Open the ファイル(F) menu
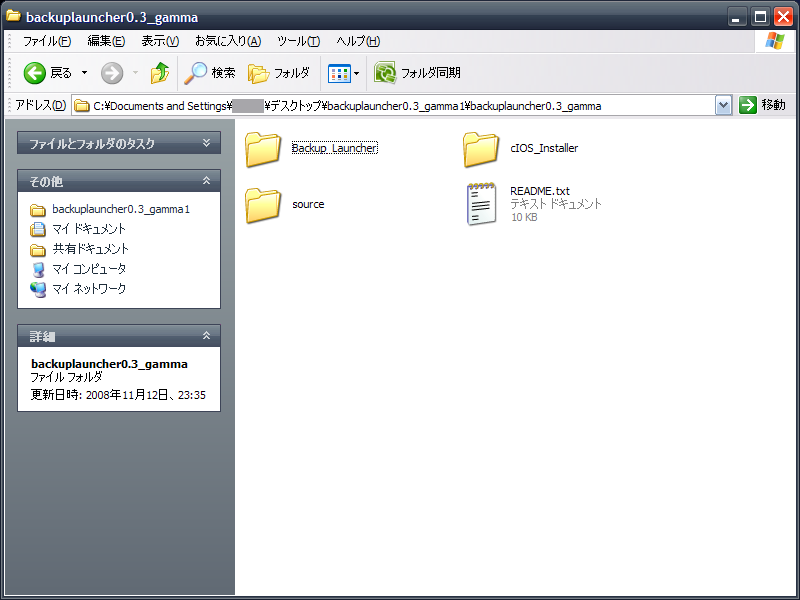The height and width of the screenshot is (600, 800). 46,41
